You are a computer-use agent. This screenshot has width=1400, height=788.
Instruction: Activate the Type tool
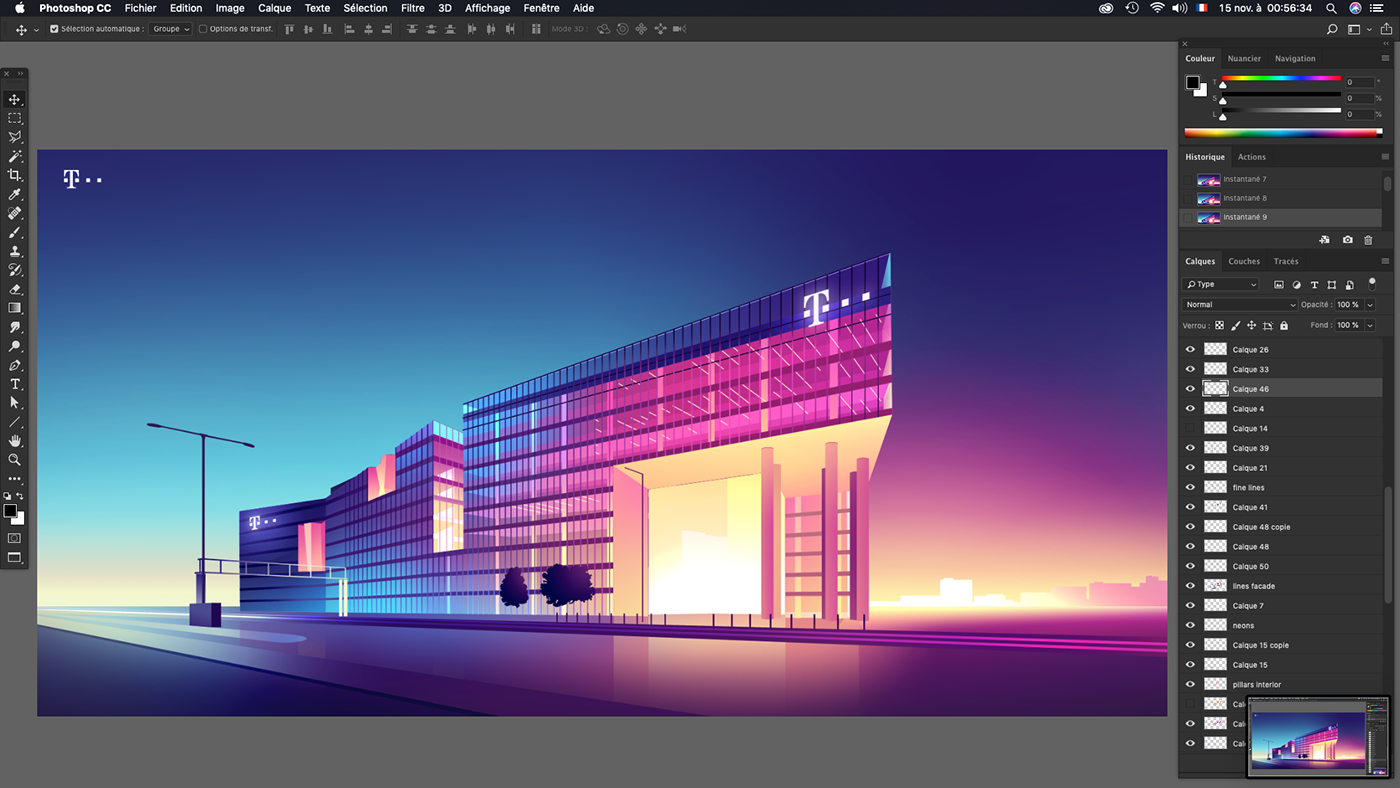point(15,384)
